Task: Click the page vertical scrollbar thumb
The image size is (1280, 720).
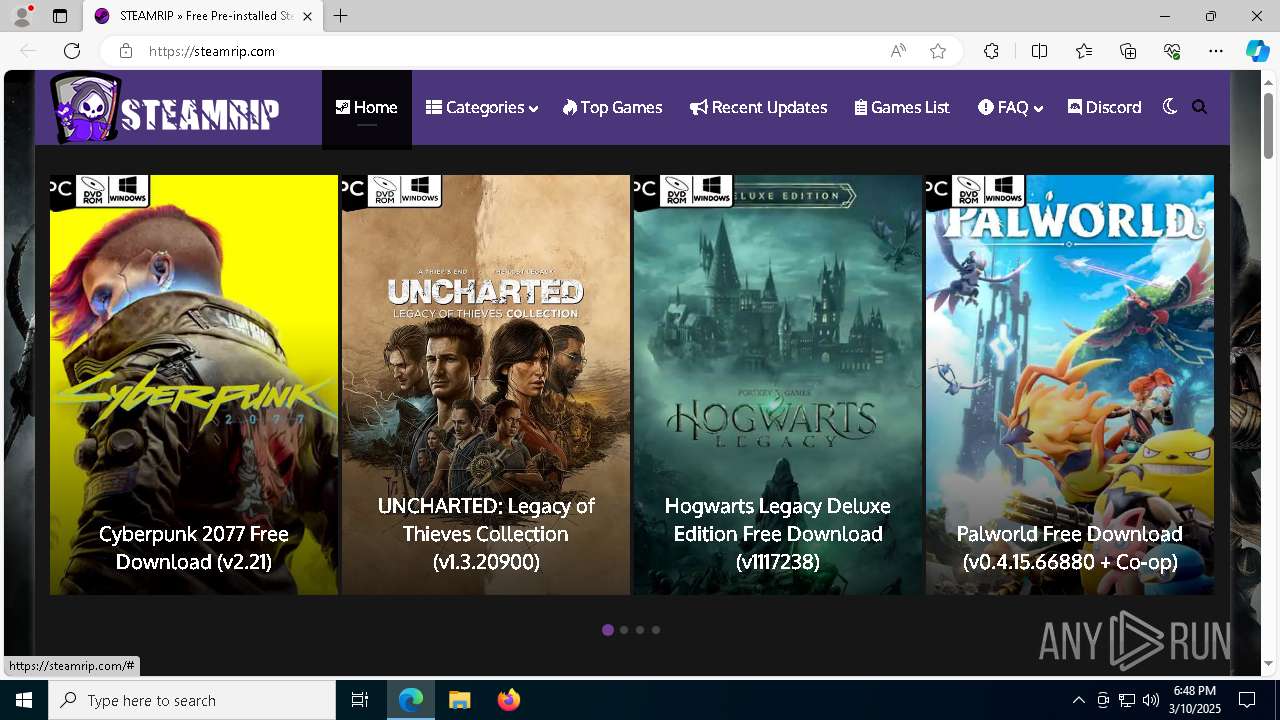Action: click(x=1268, y=125)
